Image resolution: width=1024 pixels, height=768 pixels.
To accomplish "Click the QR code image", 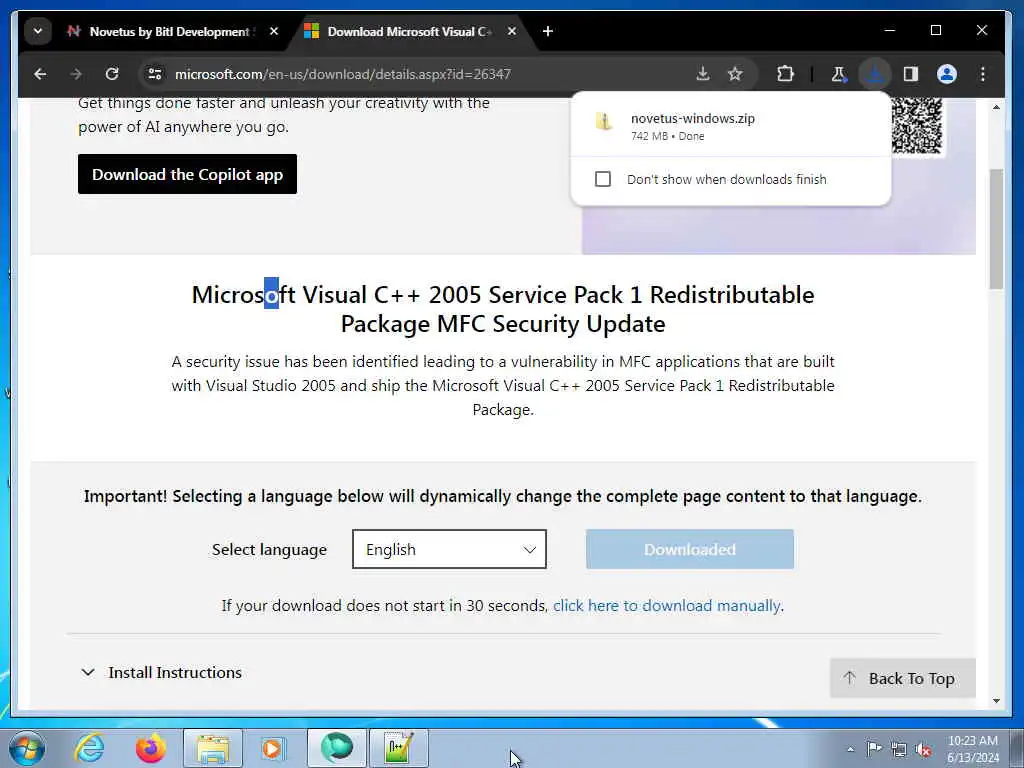I will 918,125.
